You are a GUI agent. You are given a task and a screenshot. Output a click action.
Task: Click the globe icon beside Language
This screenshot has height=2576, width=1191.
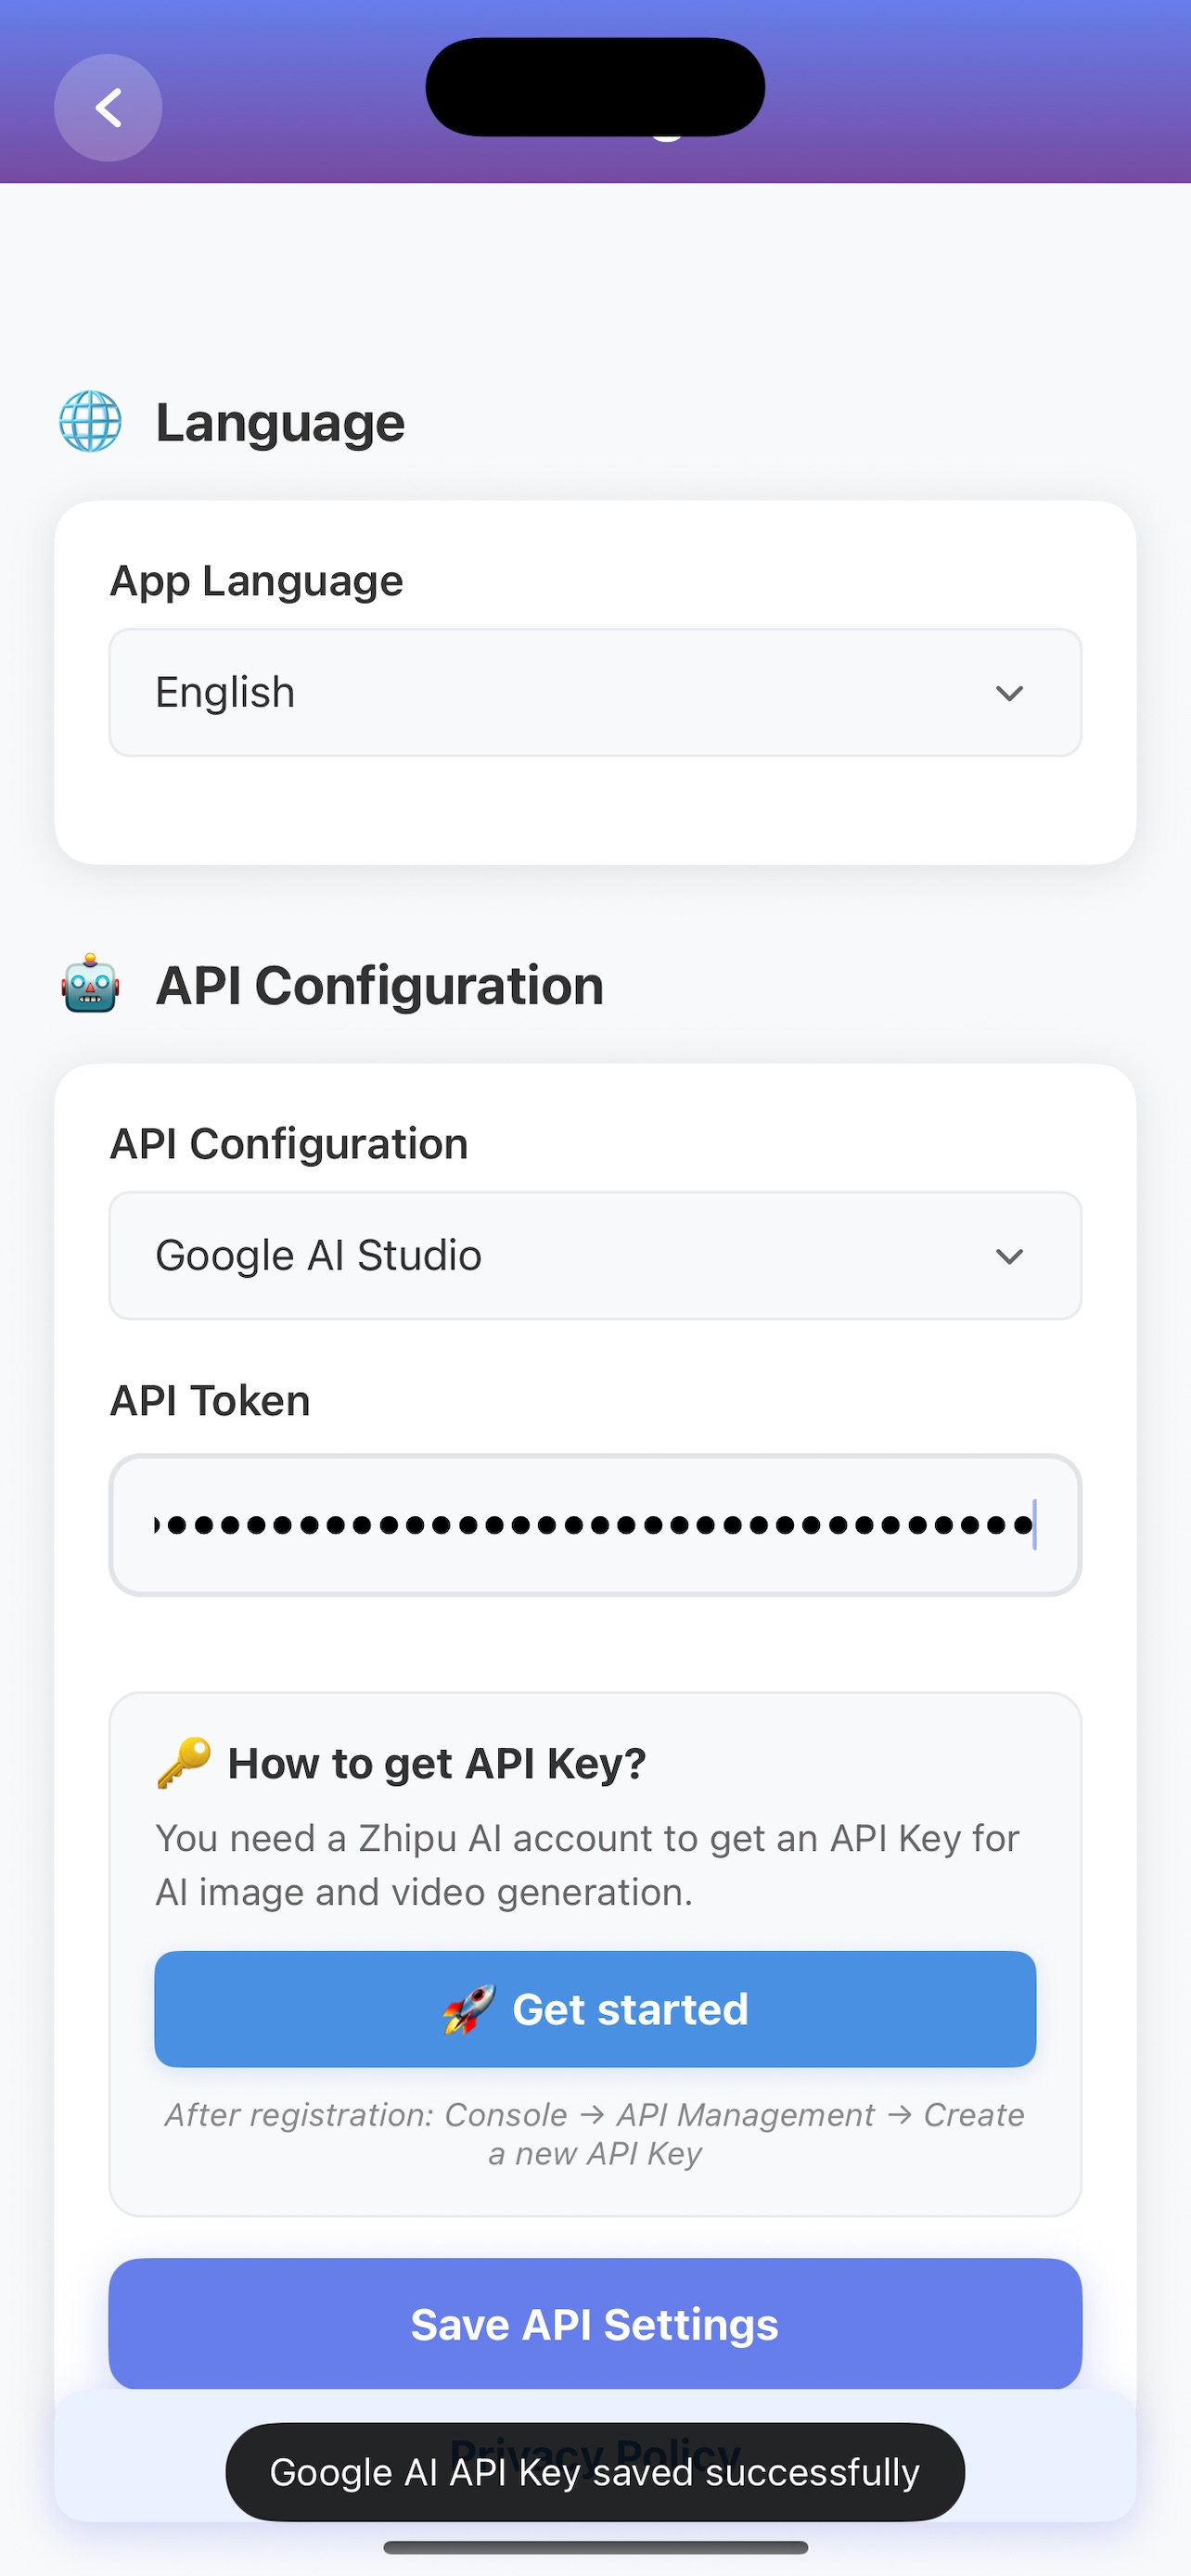(90, 421)
